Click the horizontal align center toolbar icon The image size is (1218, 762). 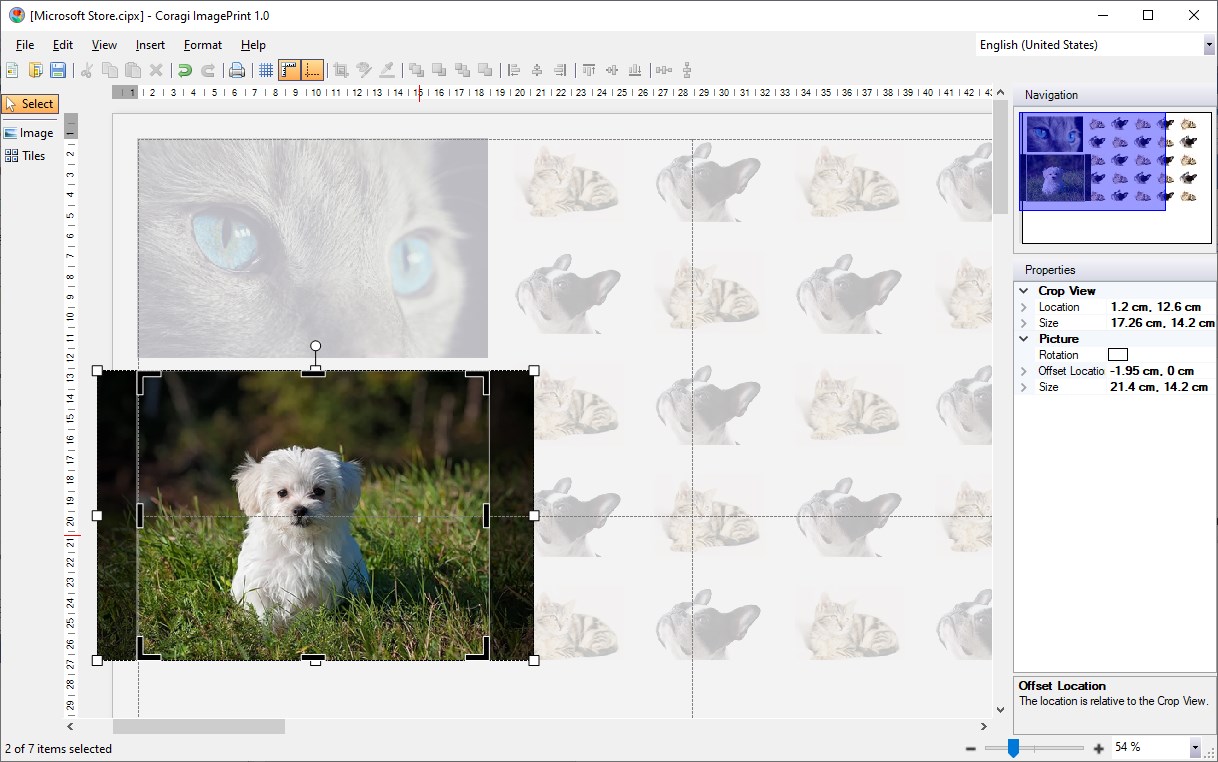535,70
